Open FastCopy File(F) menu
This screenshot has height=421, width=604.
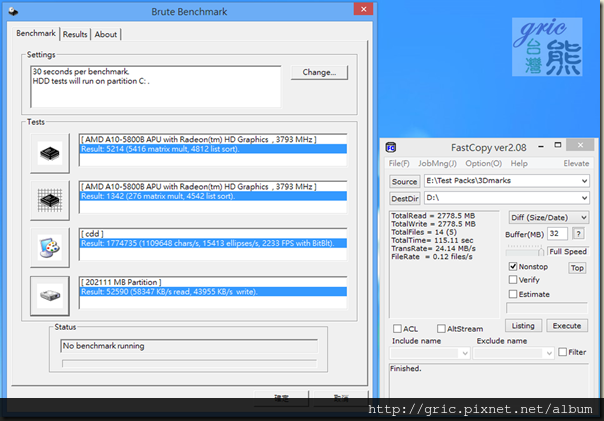point(399,163)
